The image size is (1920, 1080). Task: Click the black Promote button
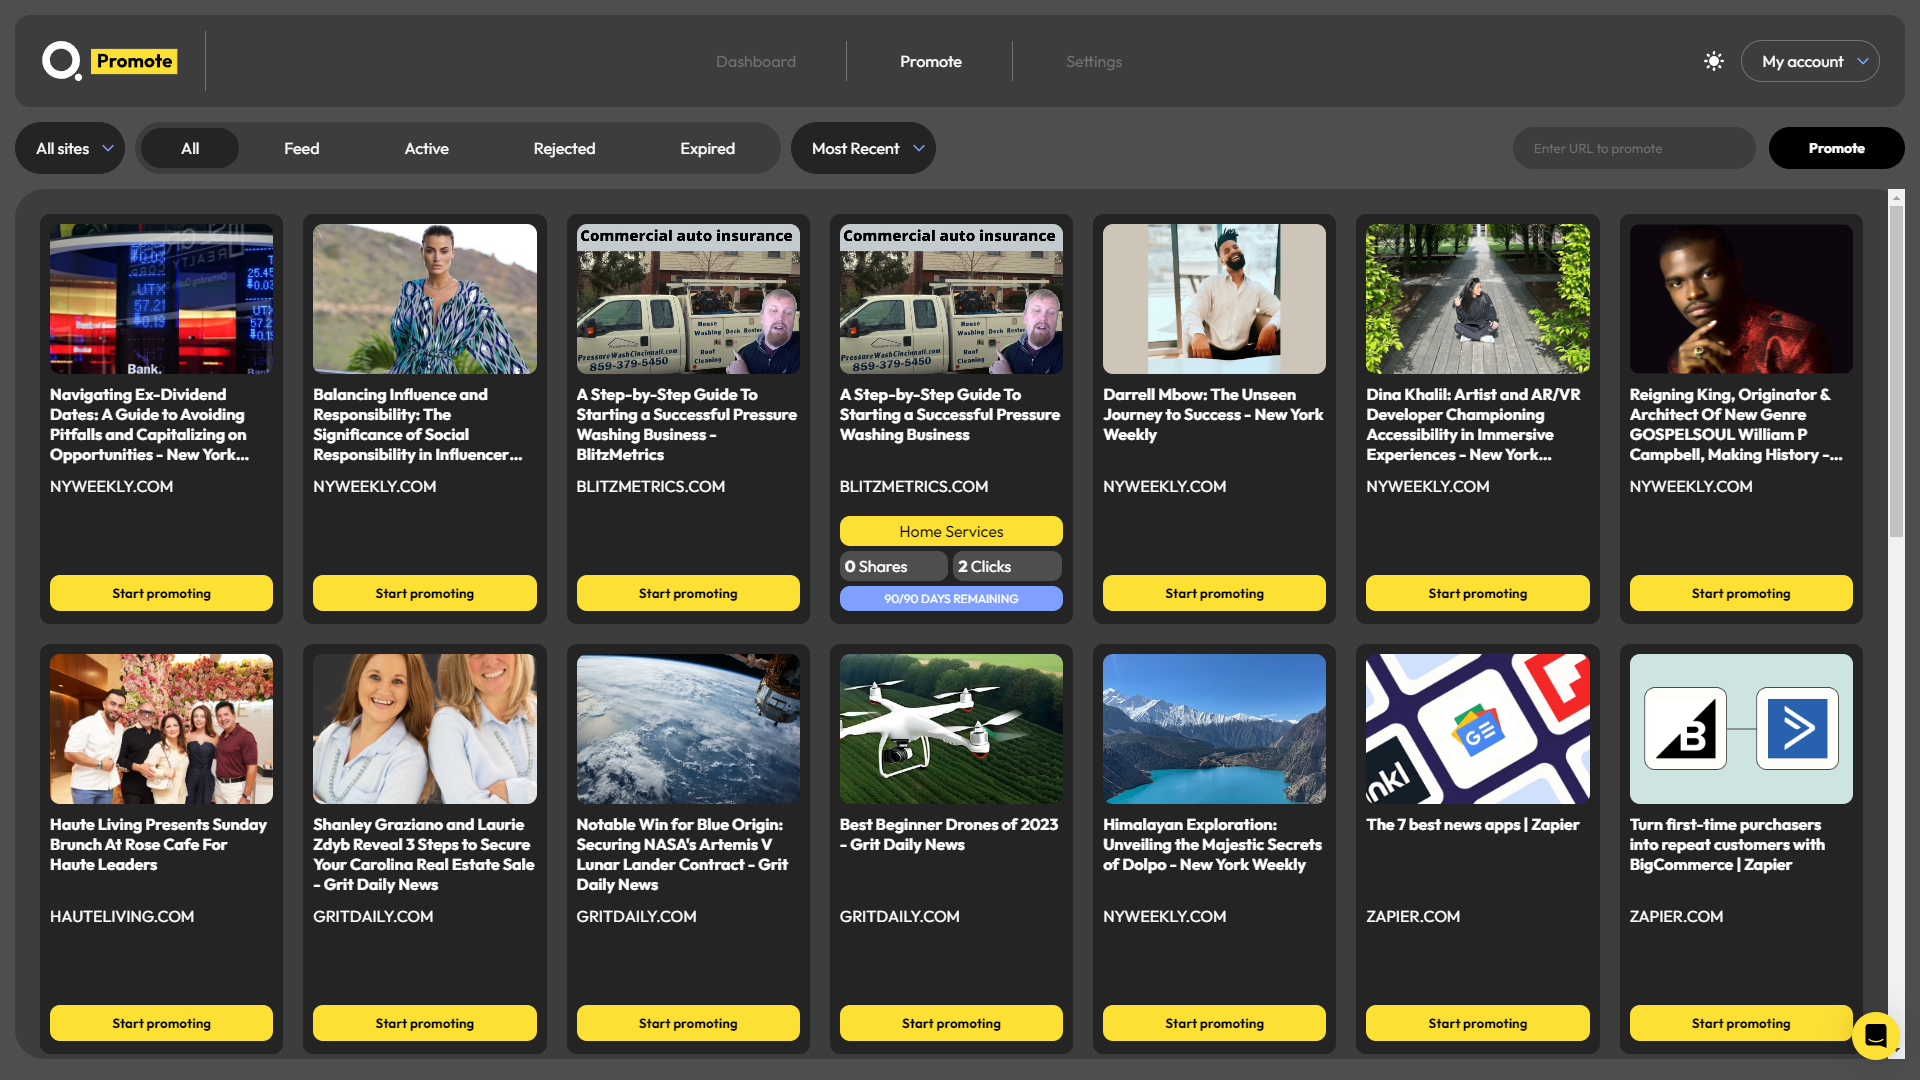[x=1836, y=148]
